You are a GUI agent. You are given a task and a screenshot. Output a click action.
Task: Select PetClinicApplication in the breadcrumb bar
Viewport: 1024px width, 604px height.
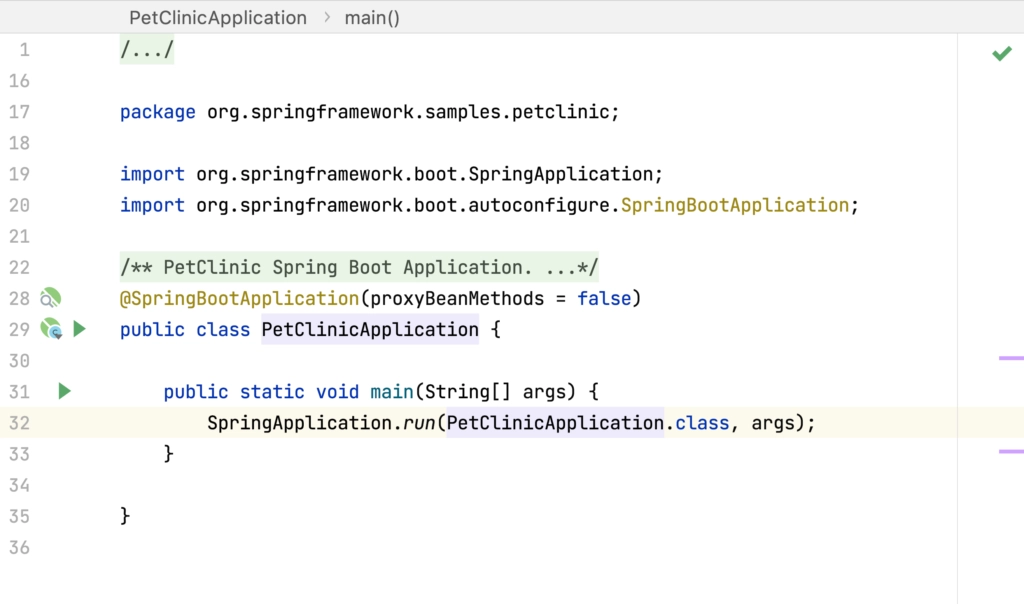point(217,18)
